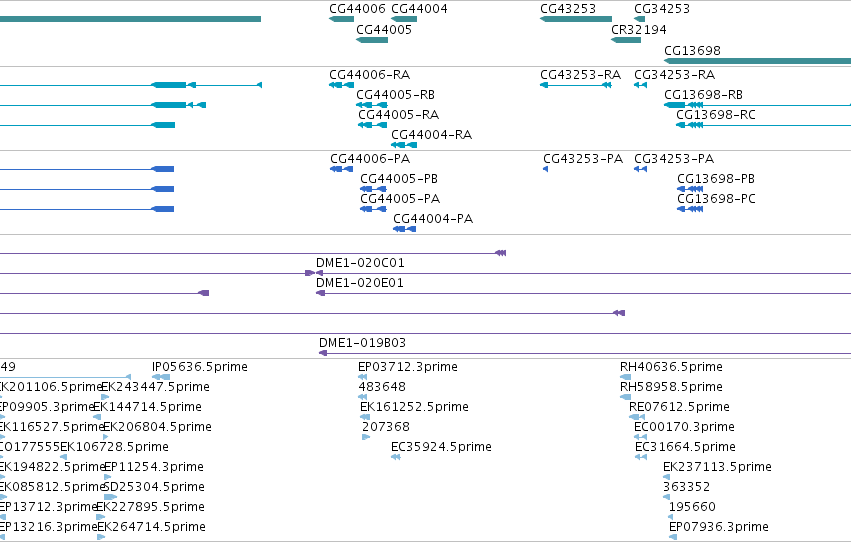Click the 483648 EST entry
The height and width of the screenshot is (542, 851).
coord(382,387)
